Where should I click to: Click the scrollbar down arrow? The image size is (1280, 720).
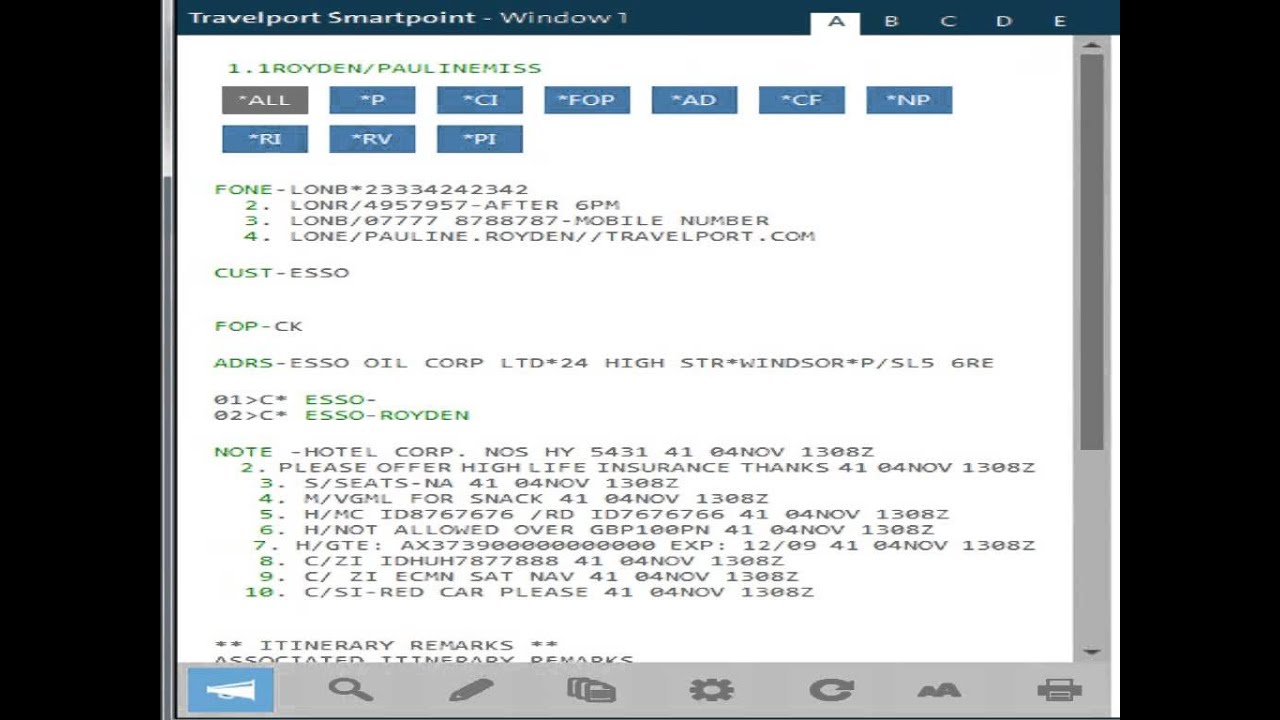1091,651
